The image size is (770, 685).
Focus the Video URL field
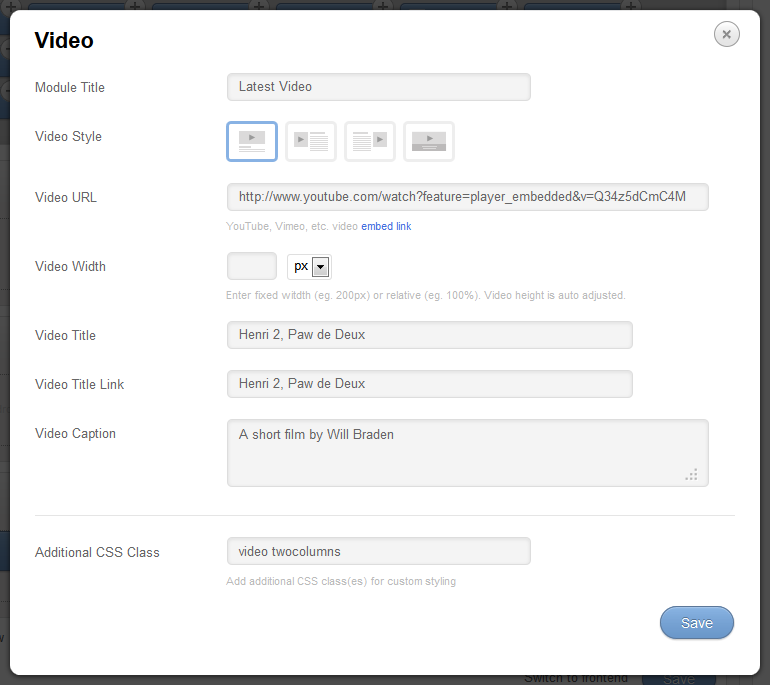click(468, 197)
